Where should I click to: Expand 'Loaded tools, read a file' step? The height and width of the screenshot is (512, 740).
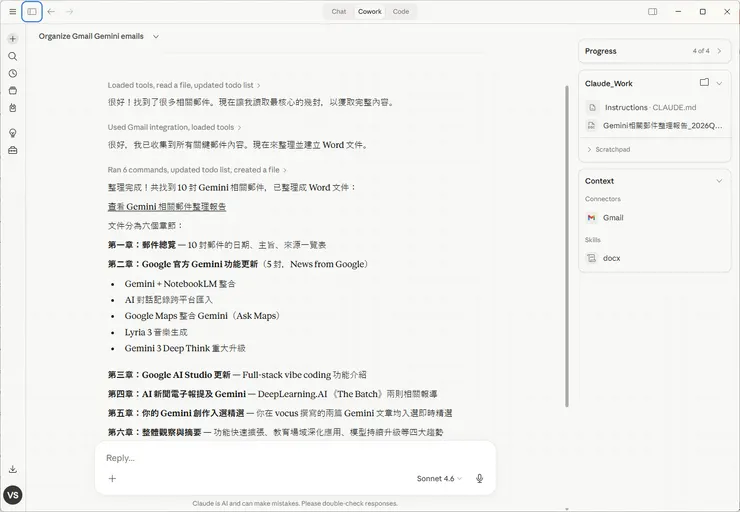(184, 85)
